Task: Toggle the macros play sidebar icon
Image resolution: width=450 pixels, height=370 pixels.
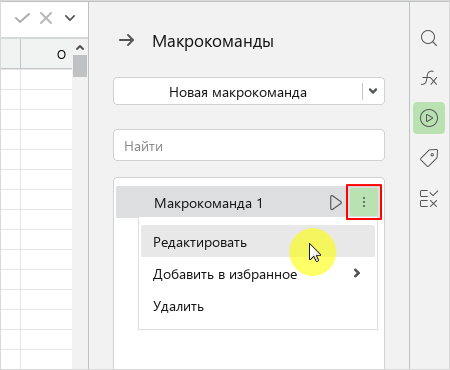Action: (x=429, y=118)
